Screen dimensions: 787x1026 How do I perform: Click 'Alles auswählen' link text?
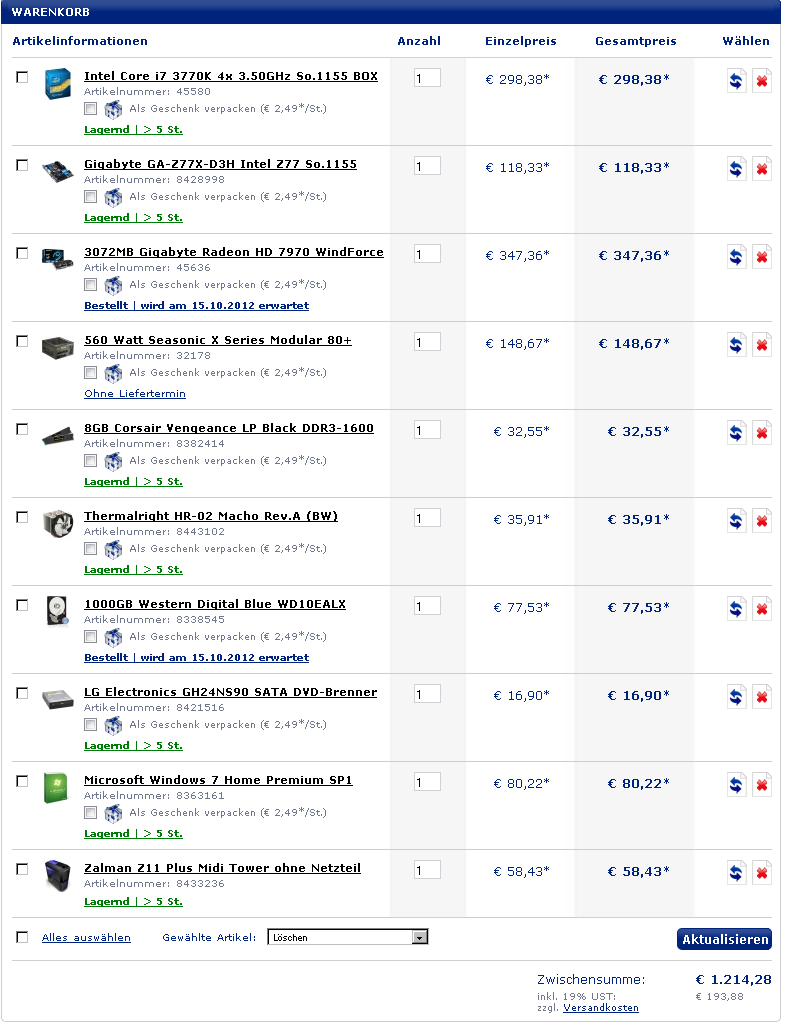click(86, 938)
